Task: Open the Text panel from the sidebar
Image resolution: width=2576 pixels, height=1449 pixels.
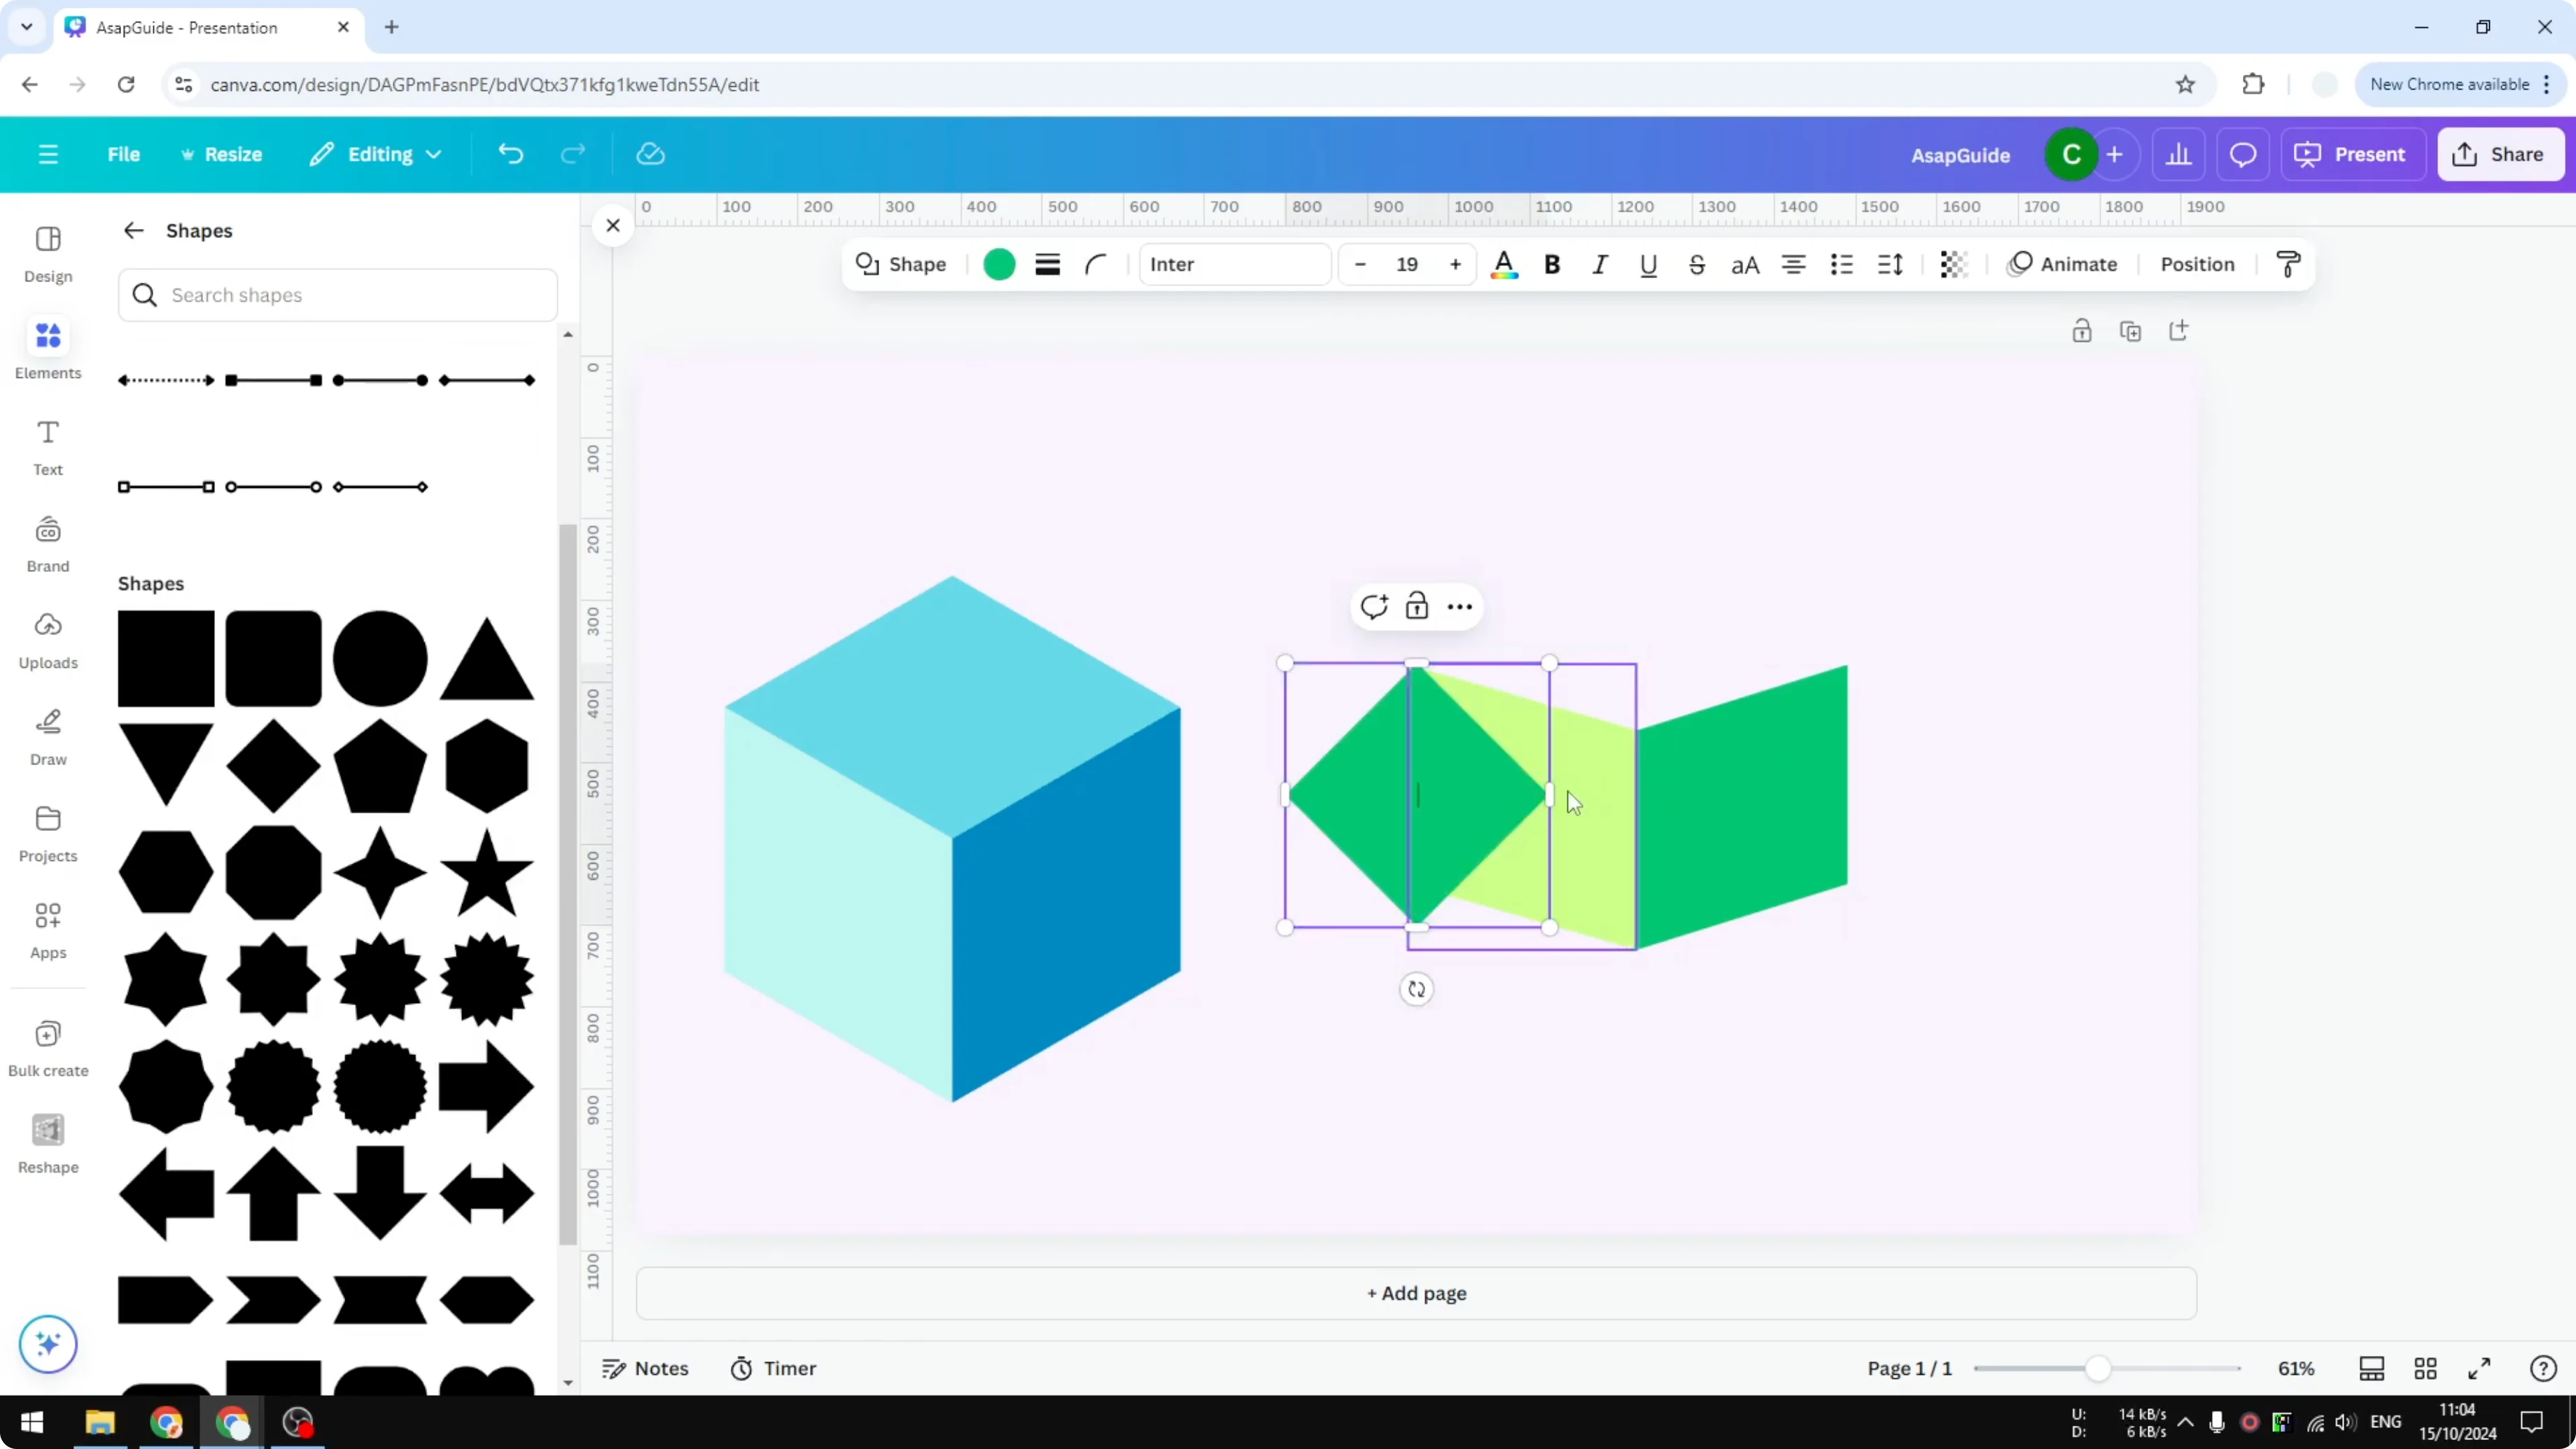Action: [47, 446]
